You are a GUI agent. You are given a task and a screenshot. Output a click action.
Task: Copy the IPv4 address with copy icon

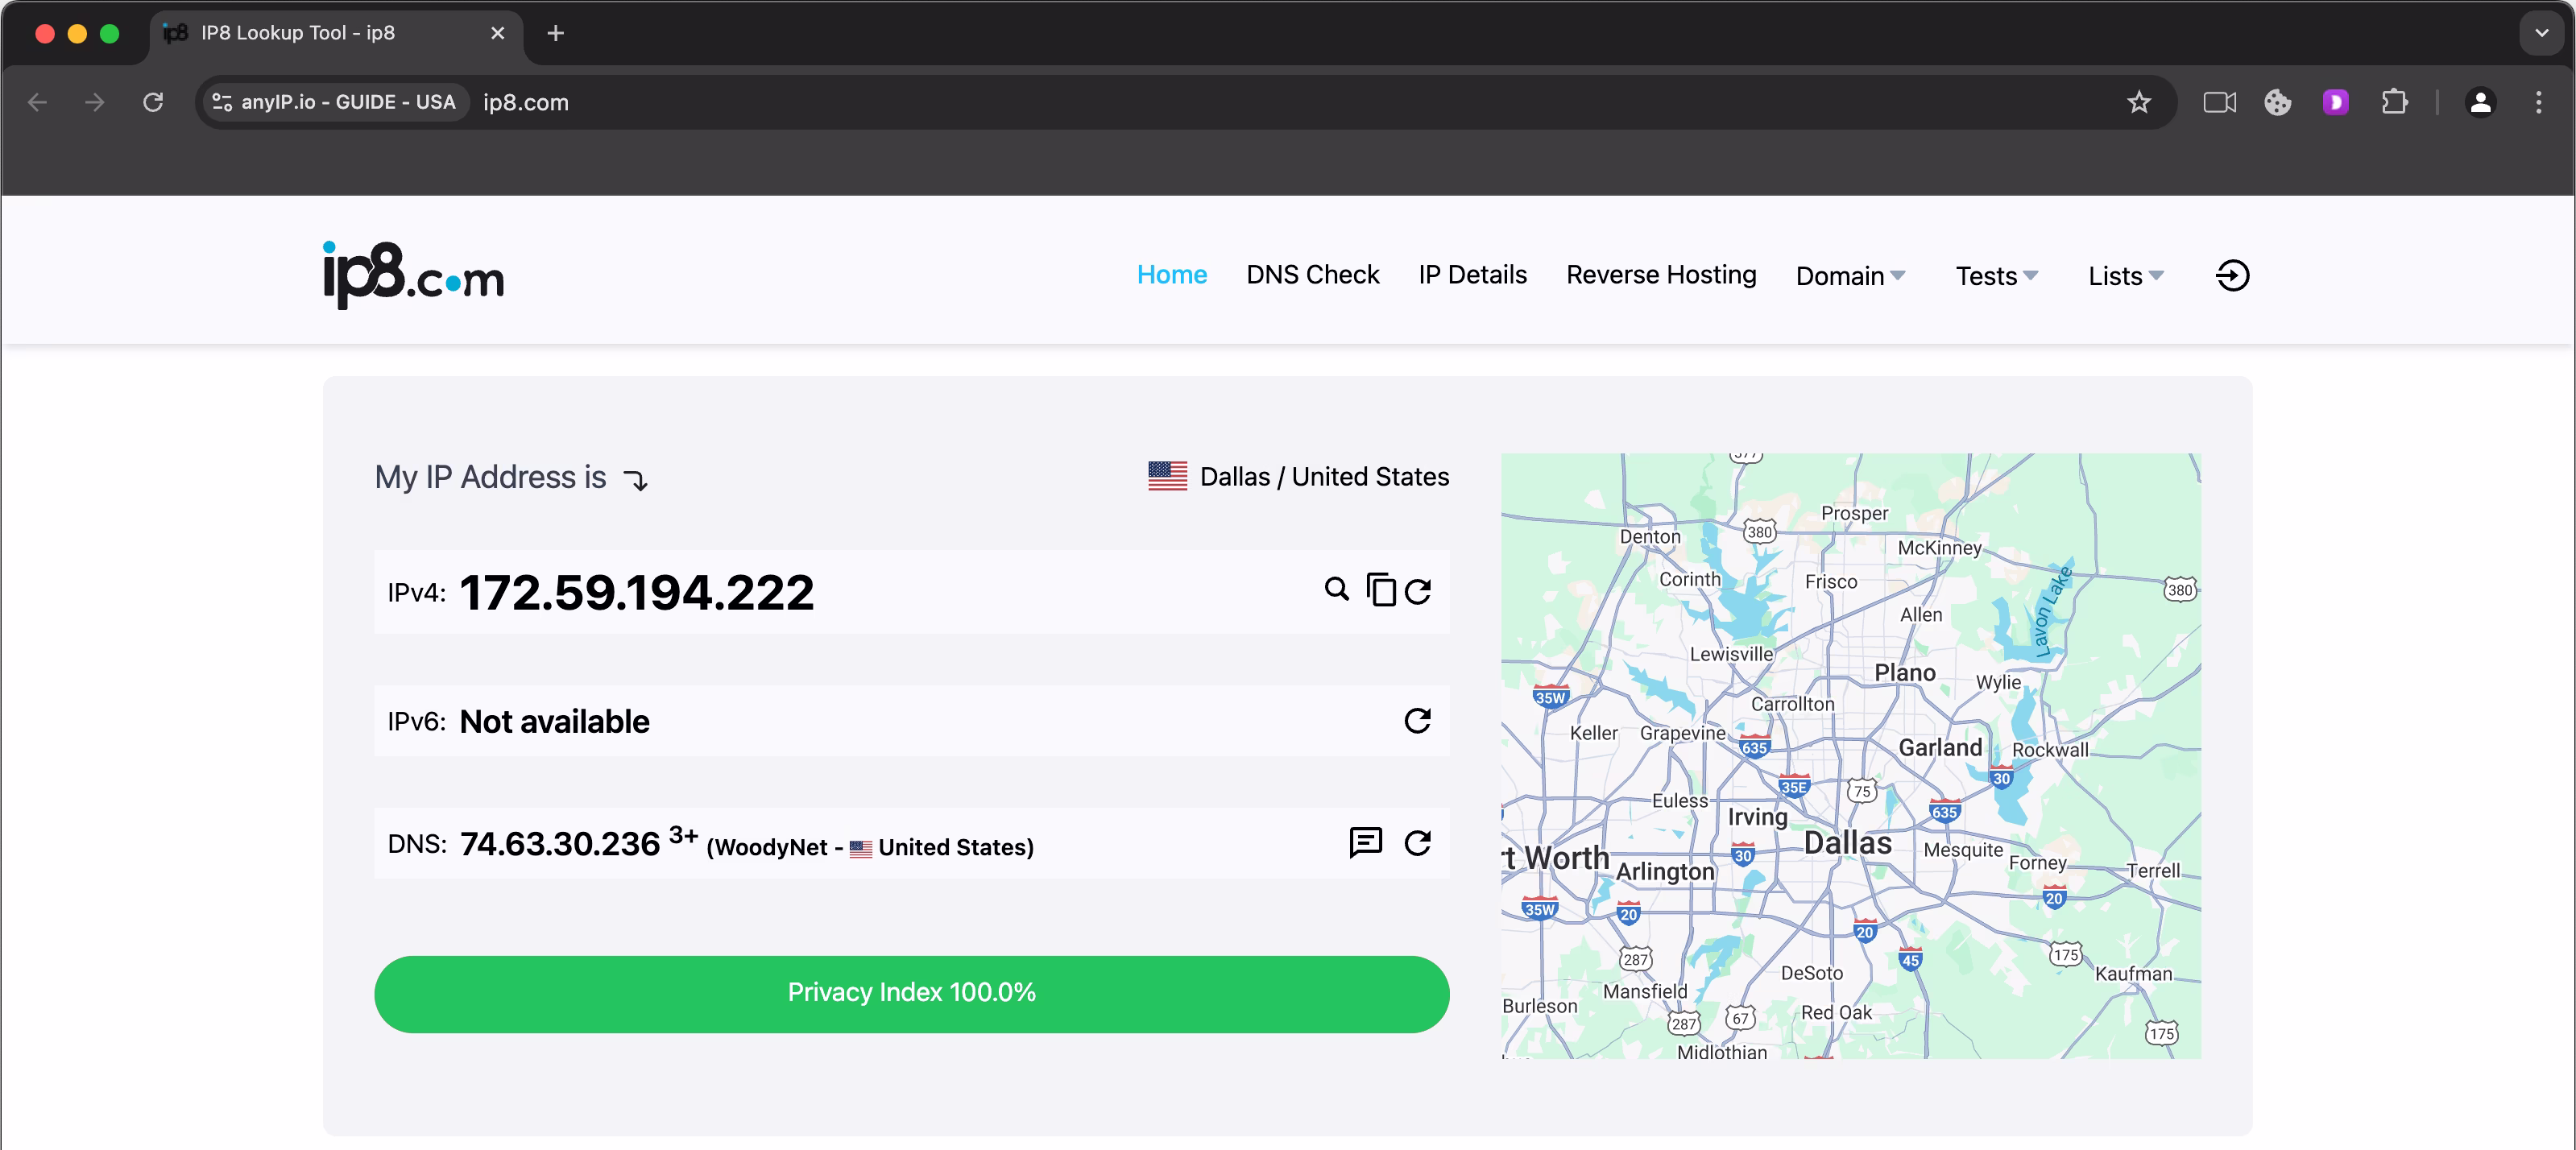1381,590
